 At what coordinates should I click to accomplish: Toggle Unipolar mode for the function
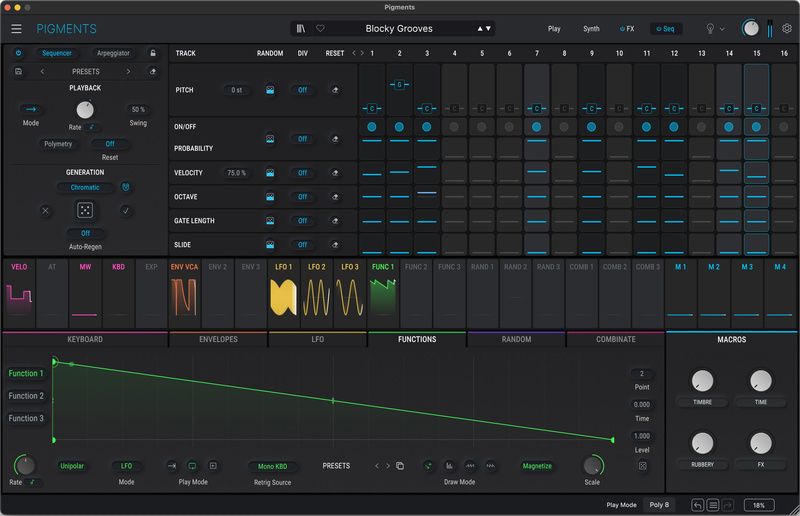point(72,466)
